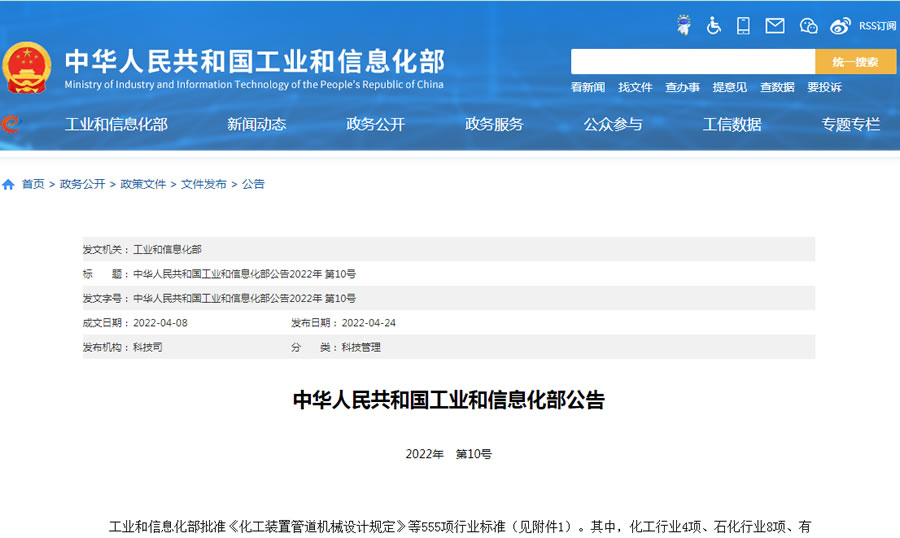Screen dimensions: 900x538
Task: Open the wheelchair accessibility mode icon
Action: pyautogui.click(x=714, y=26)
